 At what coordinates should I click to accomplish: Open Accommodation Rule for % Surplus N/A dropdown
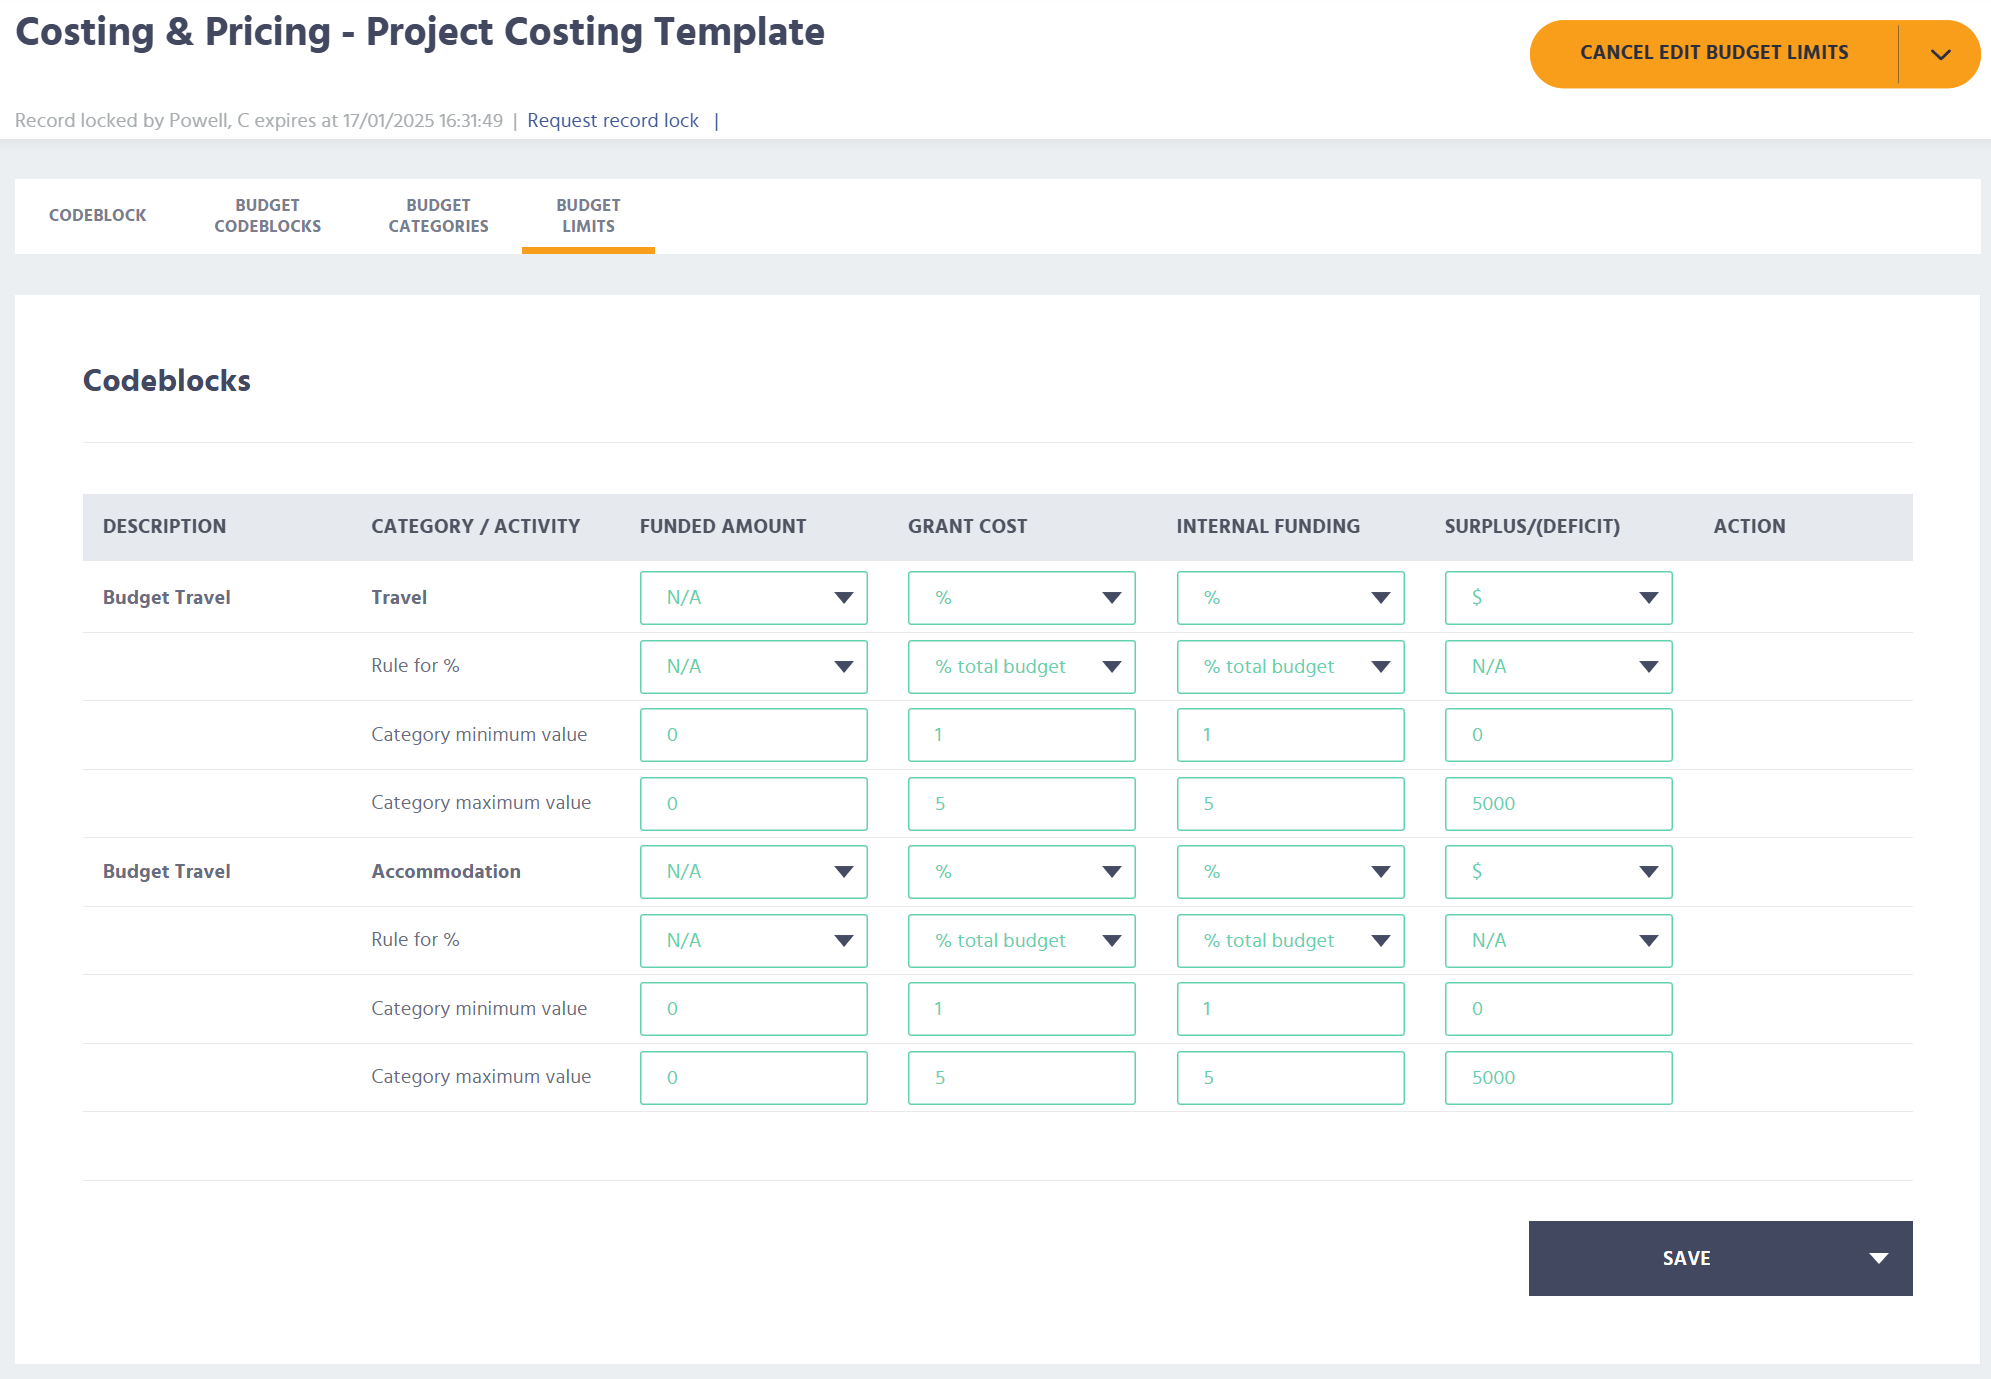point(1559,941)
